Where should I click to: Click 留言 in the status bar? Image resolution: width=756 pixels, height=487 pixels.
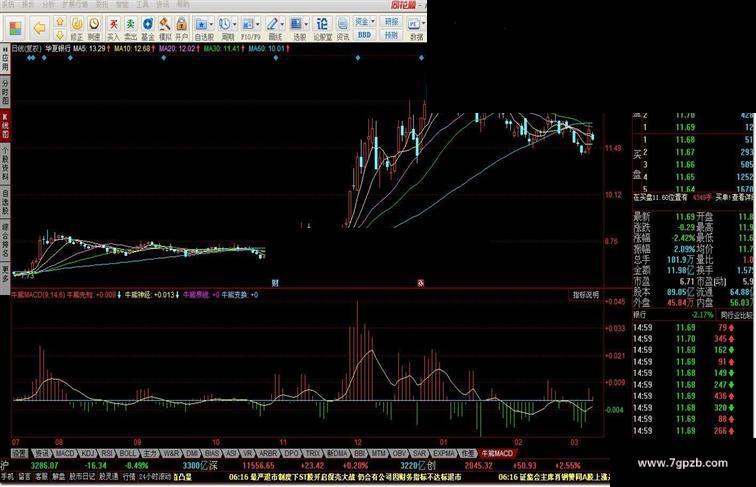coord(25,477)
